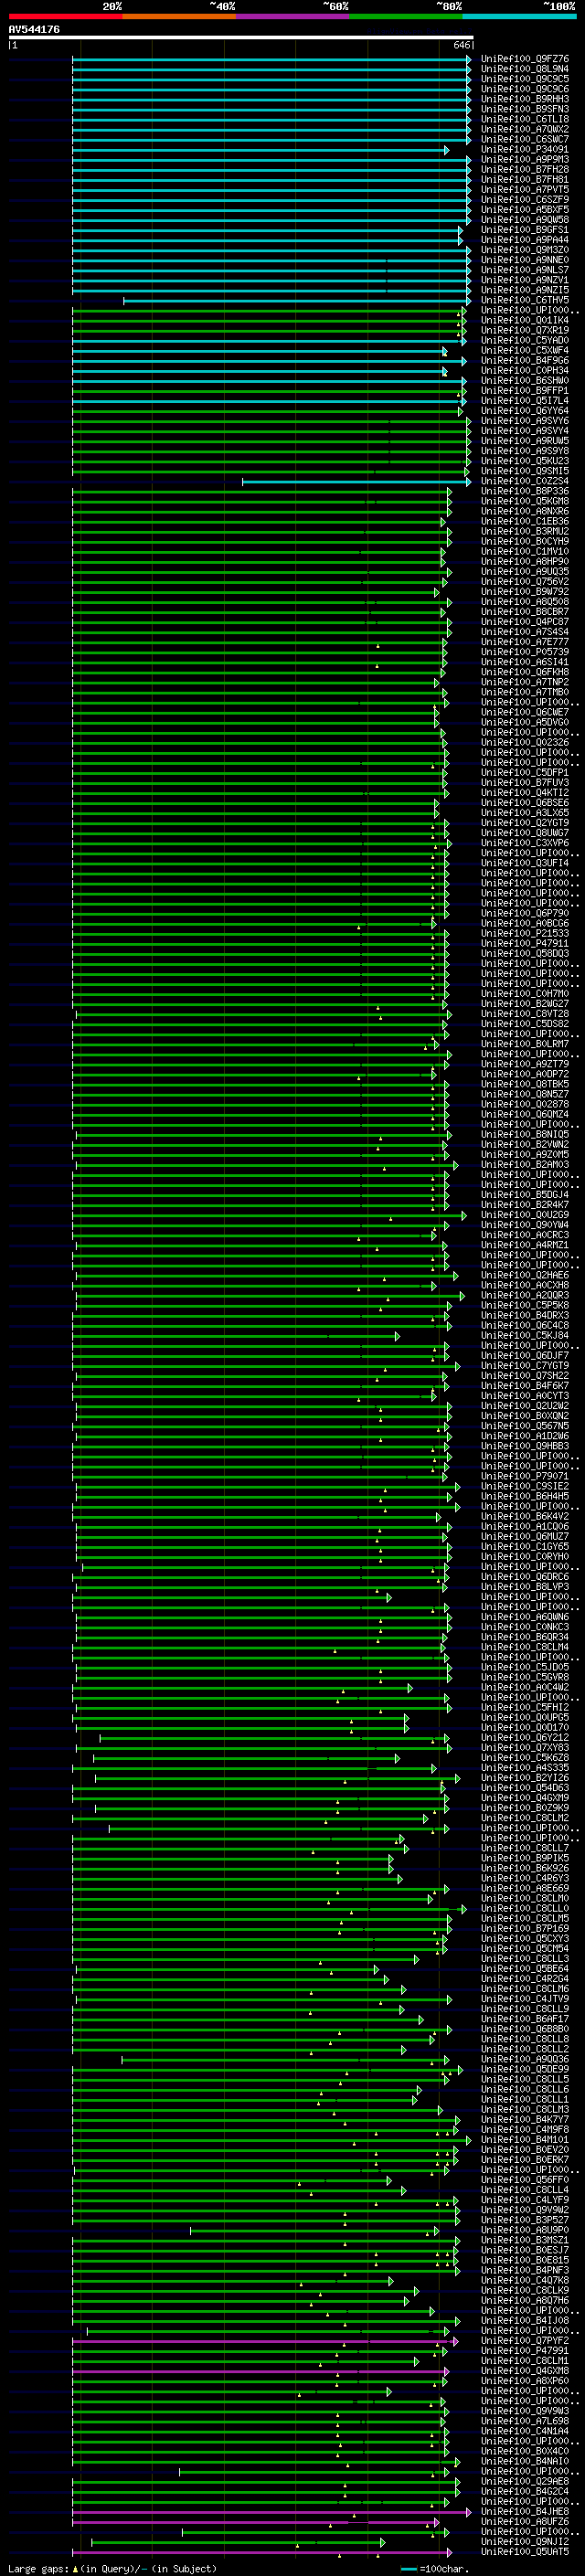The image size is (585, 2576).
Task: Click the orange ~40% identity legend segment
Action: pyautogui.click(x=180, y=16)
